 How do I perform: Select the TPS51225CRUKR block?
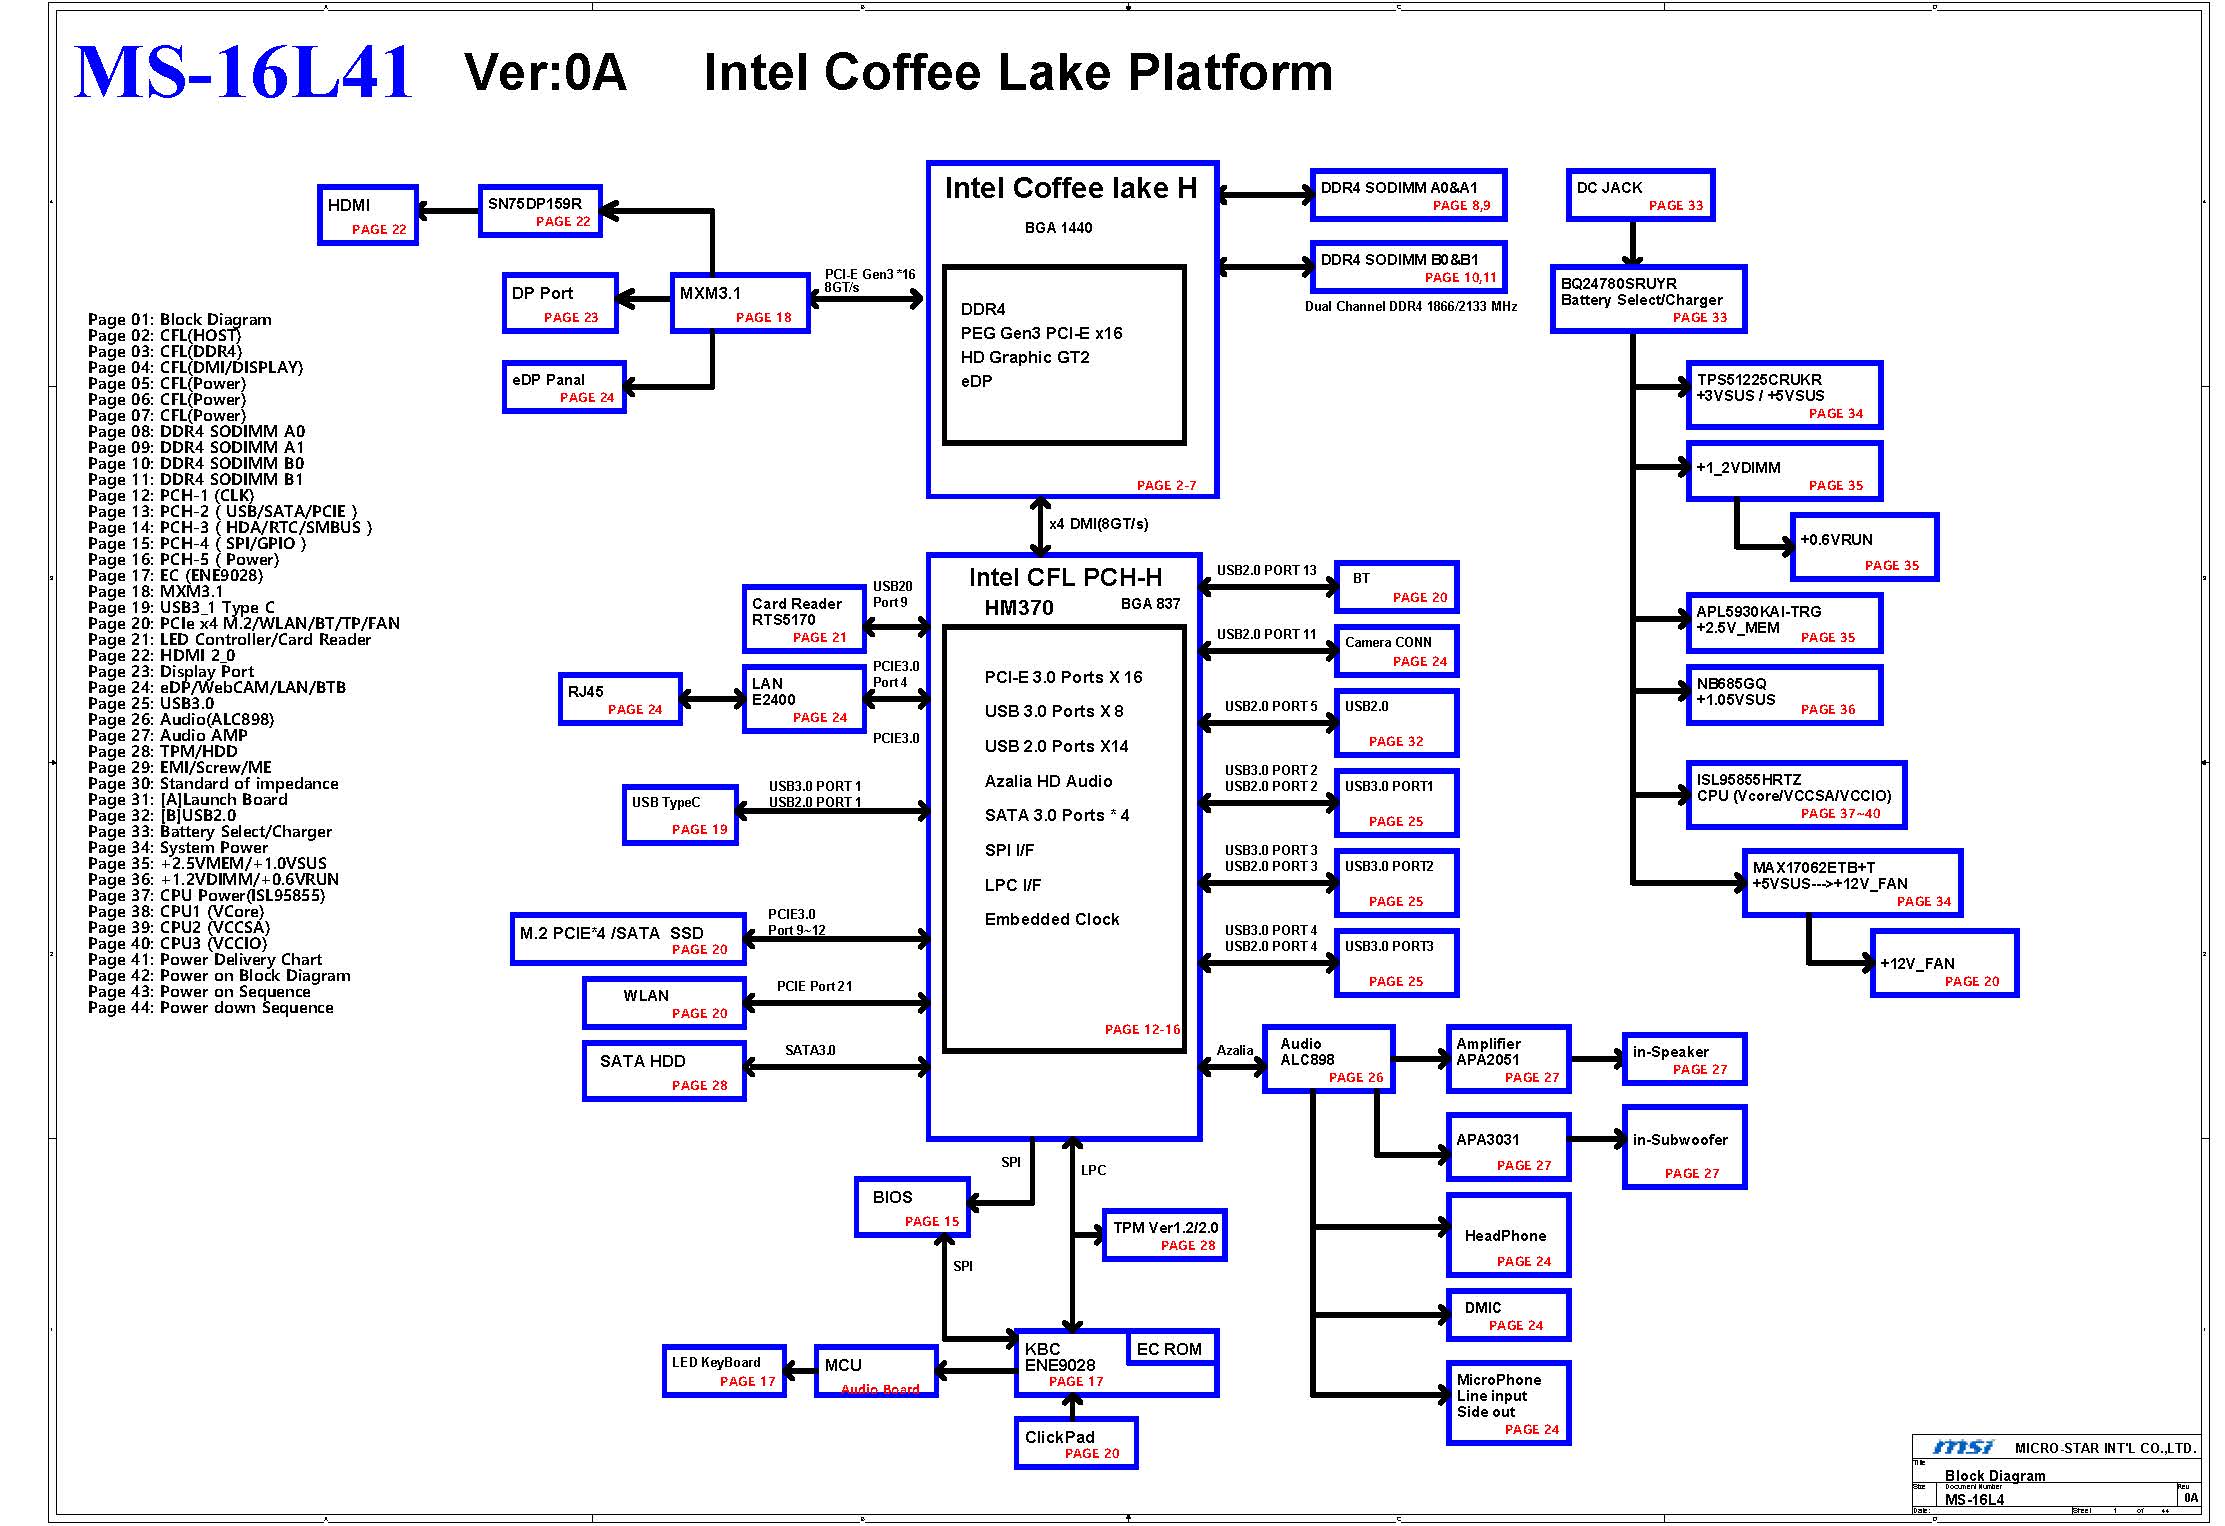(1785, 395)
